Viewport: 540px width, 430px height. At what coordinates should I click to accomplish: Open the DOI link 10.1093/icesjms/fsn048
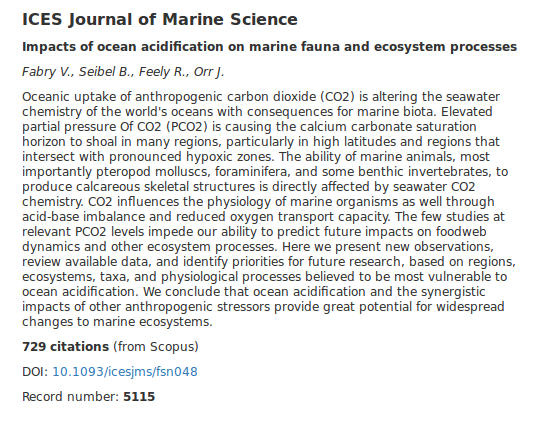125,372
